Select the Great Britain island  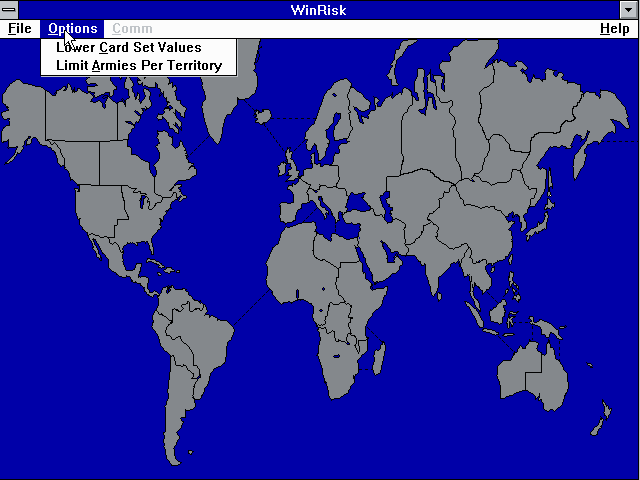click(x=291, y=160)
